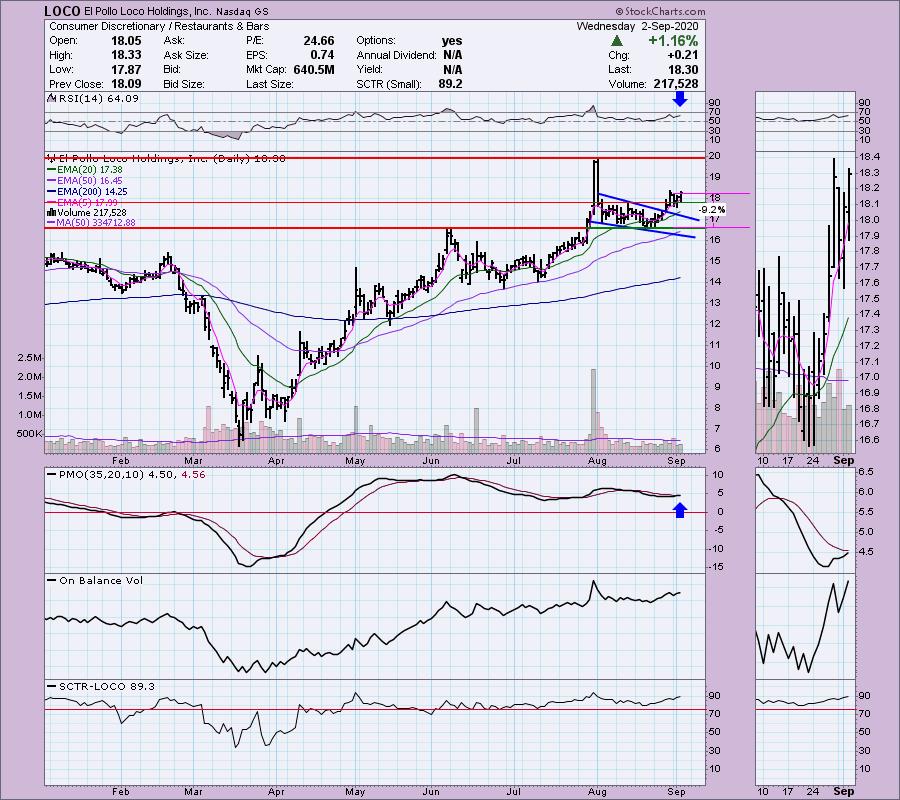Click Consumer Discretionary / Restaurants & Bars sector line

159,26
